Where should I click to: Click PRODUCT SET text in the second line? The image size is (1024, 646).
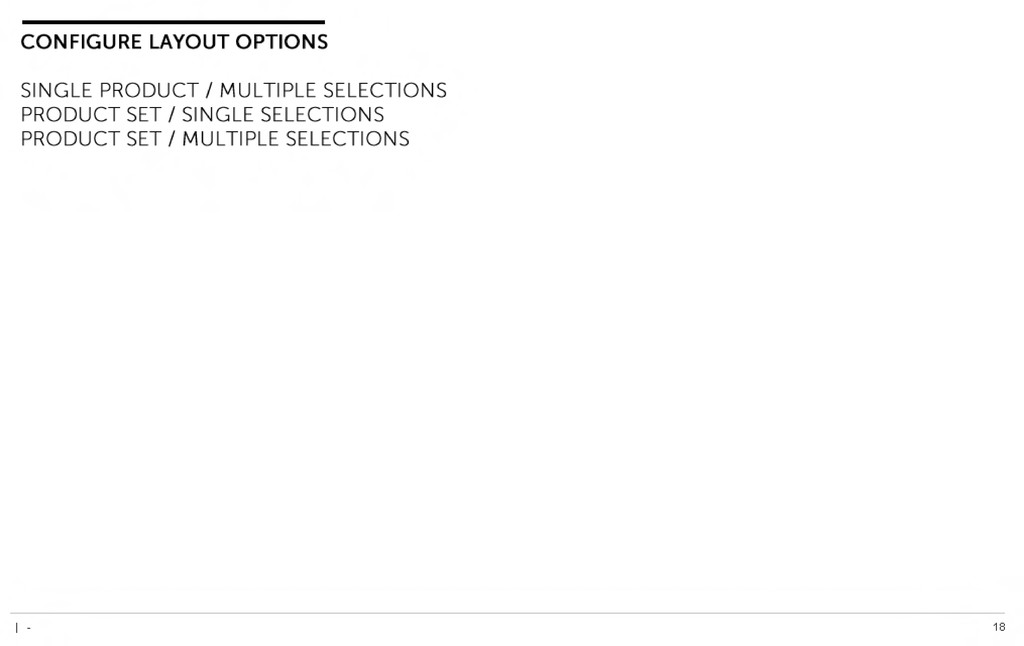pos(91,114)
